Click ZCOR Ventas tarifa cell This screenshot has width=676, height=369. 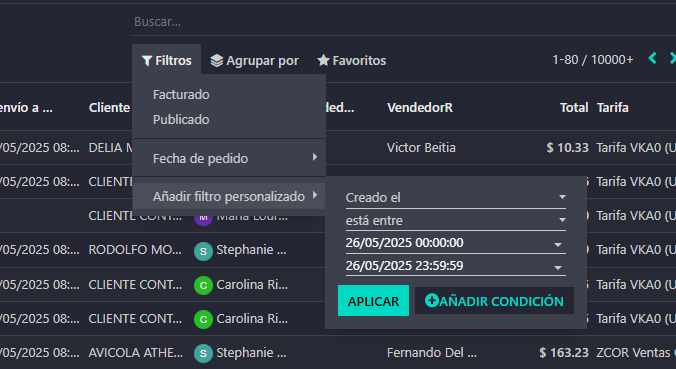pyautogui.click(x=636, y=353)
